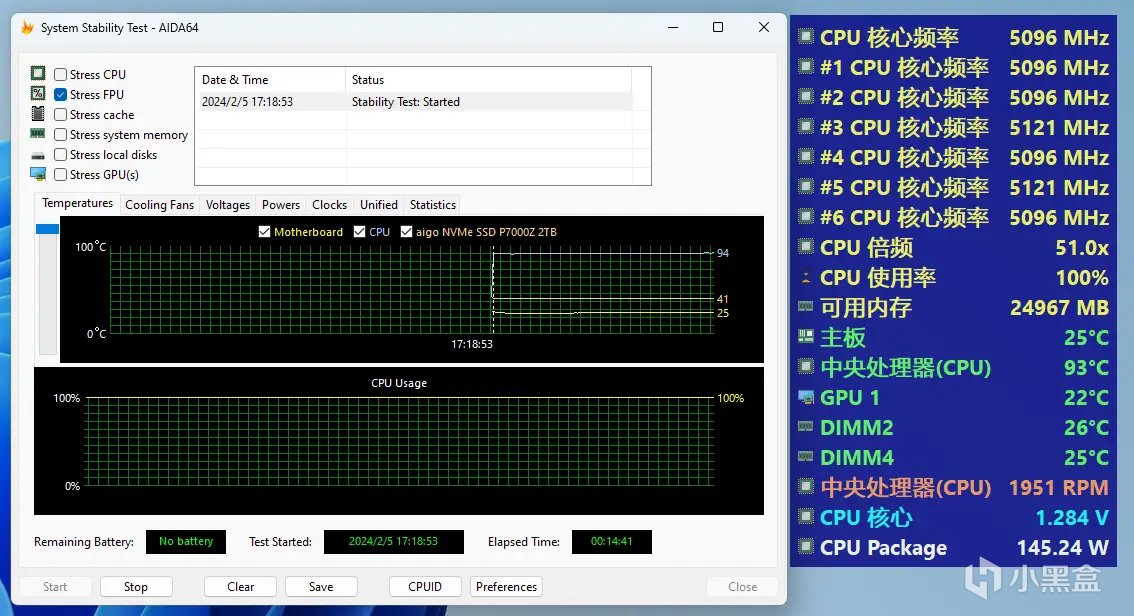
Task: Uncheck the Stress FPU checkbox
Action: (x=61, y=95)
